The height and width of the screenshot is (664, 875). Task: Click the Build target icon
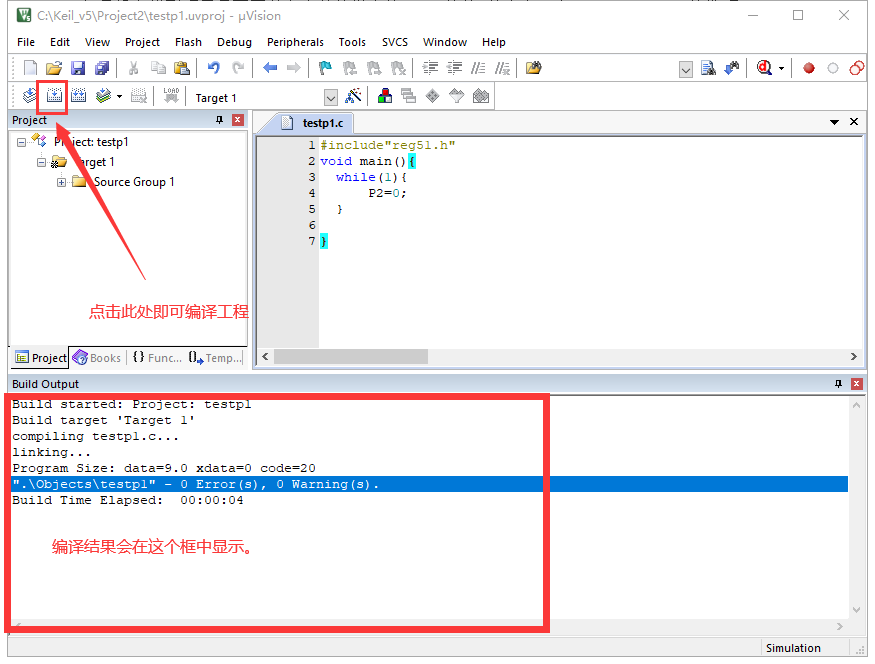tap(54, 96)
